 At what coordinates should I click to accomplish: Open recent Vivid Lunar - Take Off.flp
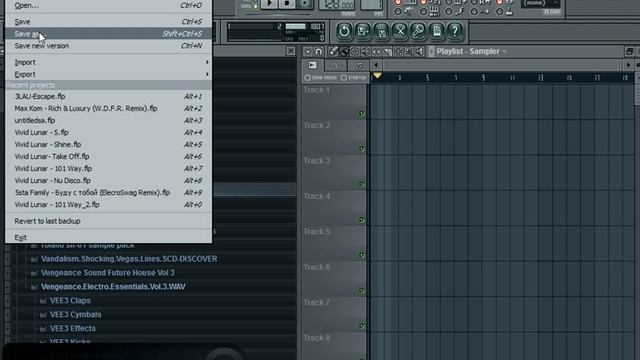pos(109,156)
